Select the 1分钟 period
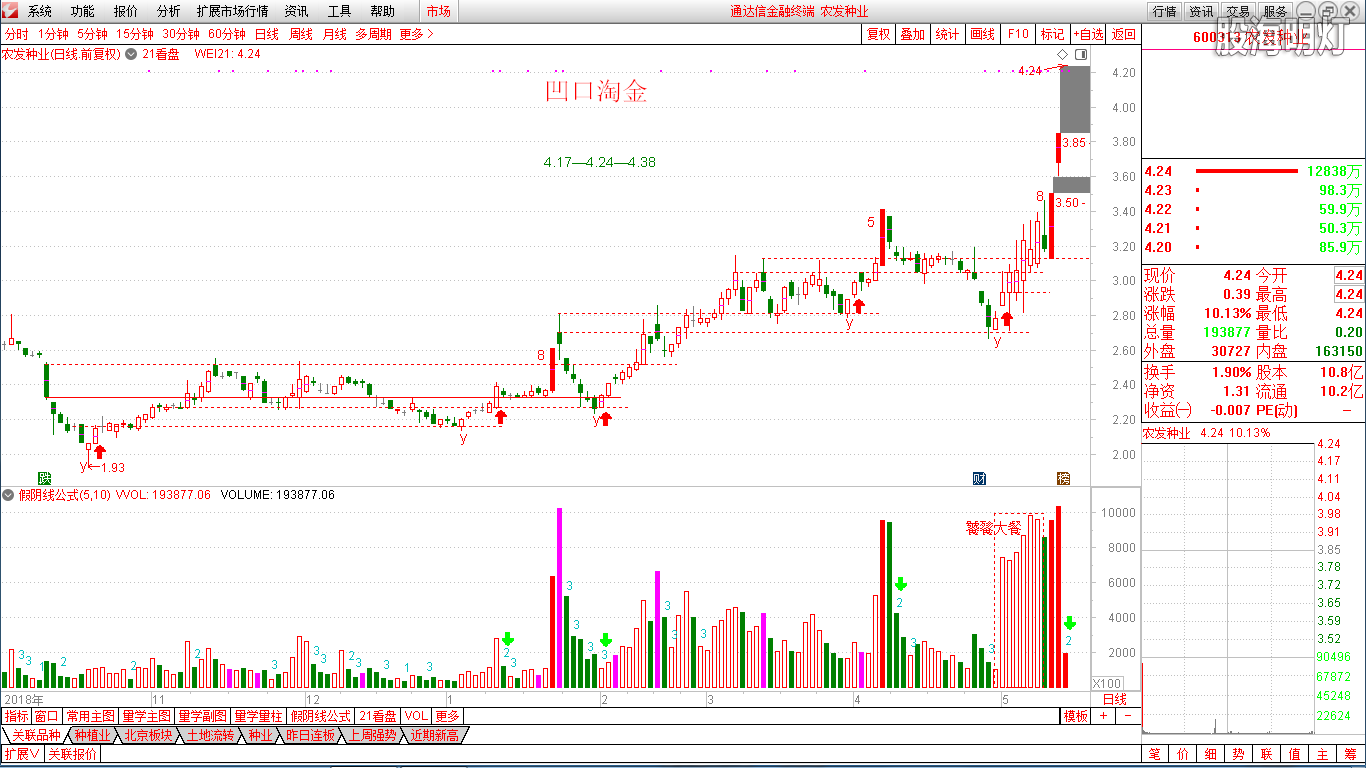 point(54,34)
